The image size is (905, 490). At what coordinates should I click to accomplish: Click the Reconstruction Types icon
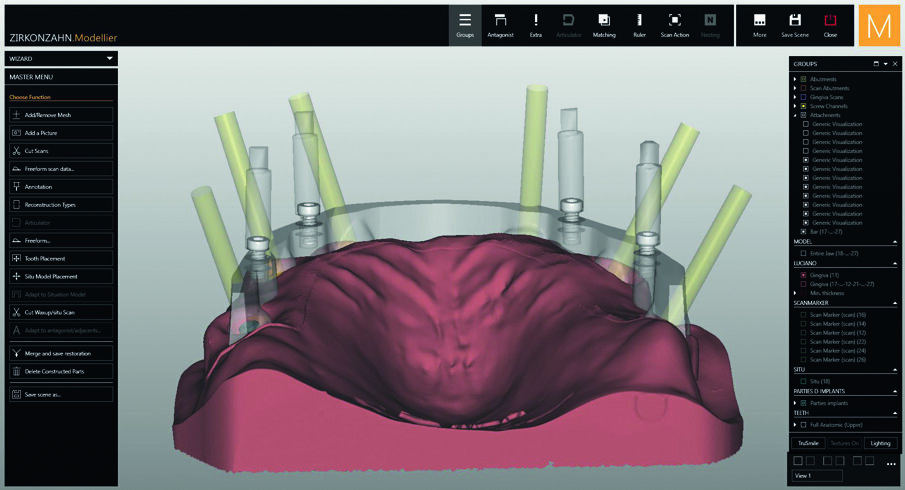[16, 204]
